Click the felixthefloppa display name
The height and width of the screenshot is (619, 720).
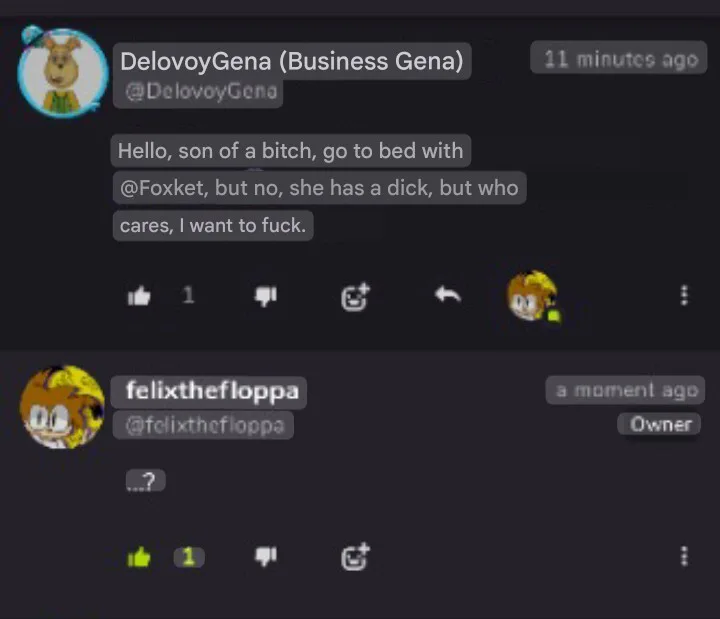click(x=212, y=391)
